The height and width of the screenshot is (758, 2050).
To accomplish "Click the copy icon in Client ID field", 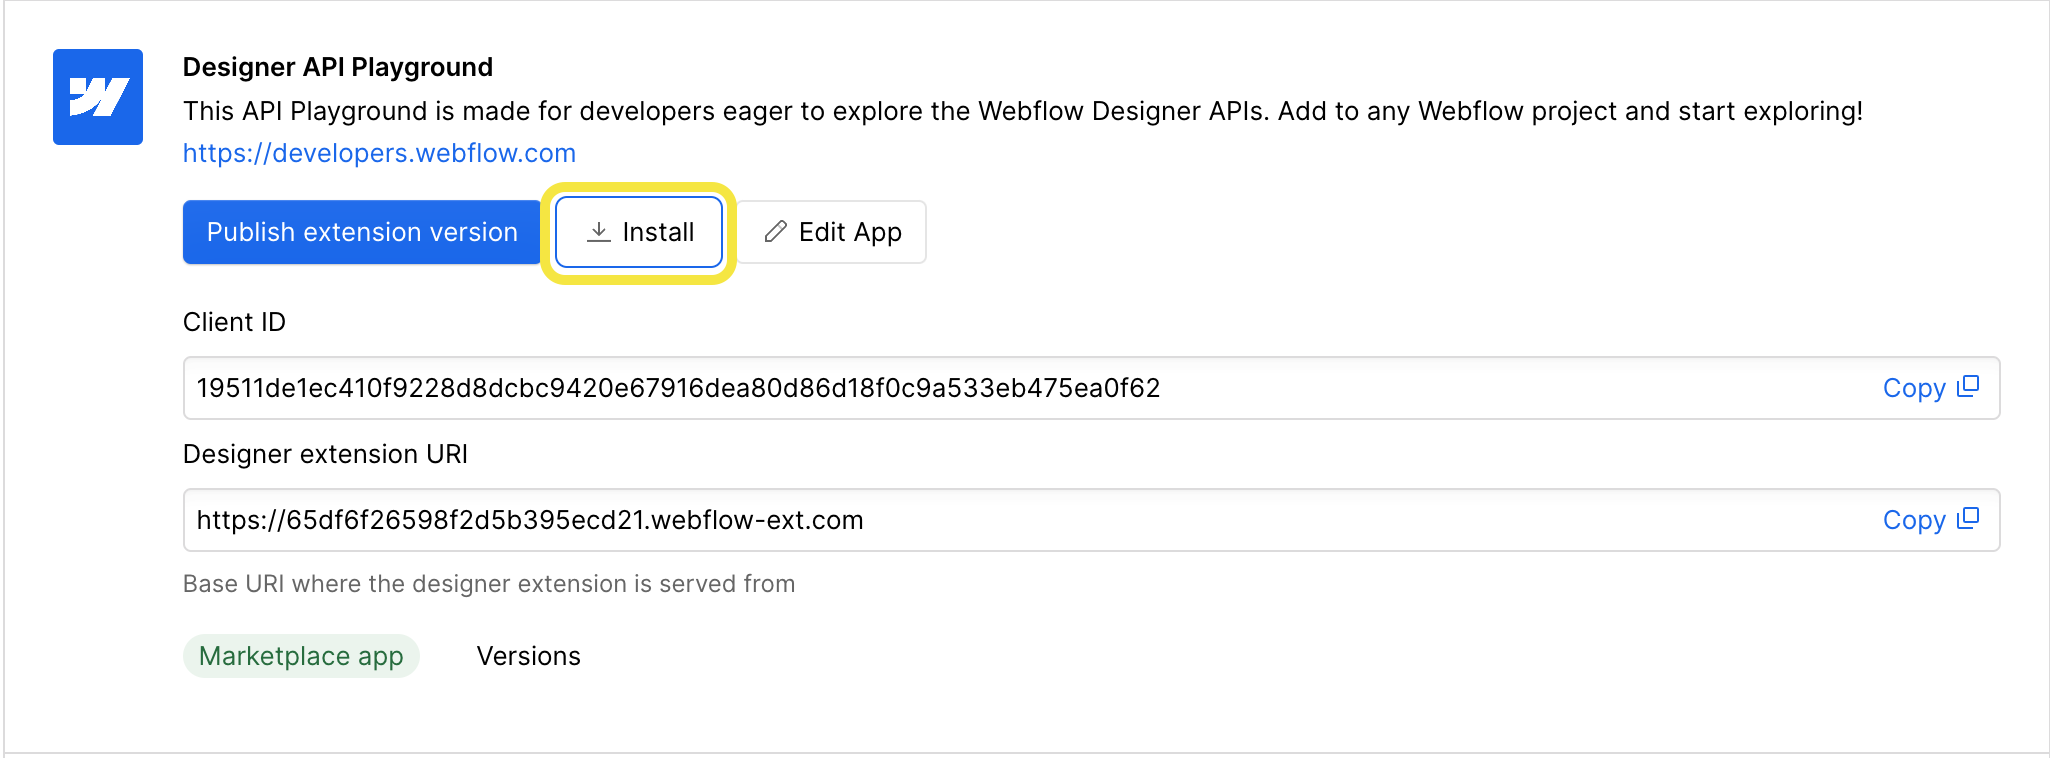I will 1968,387.
